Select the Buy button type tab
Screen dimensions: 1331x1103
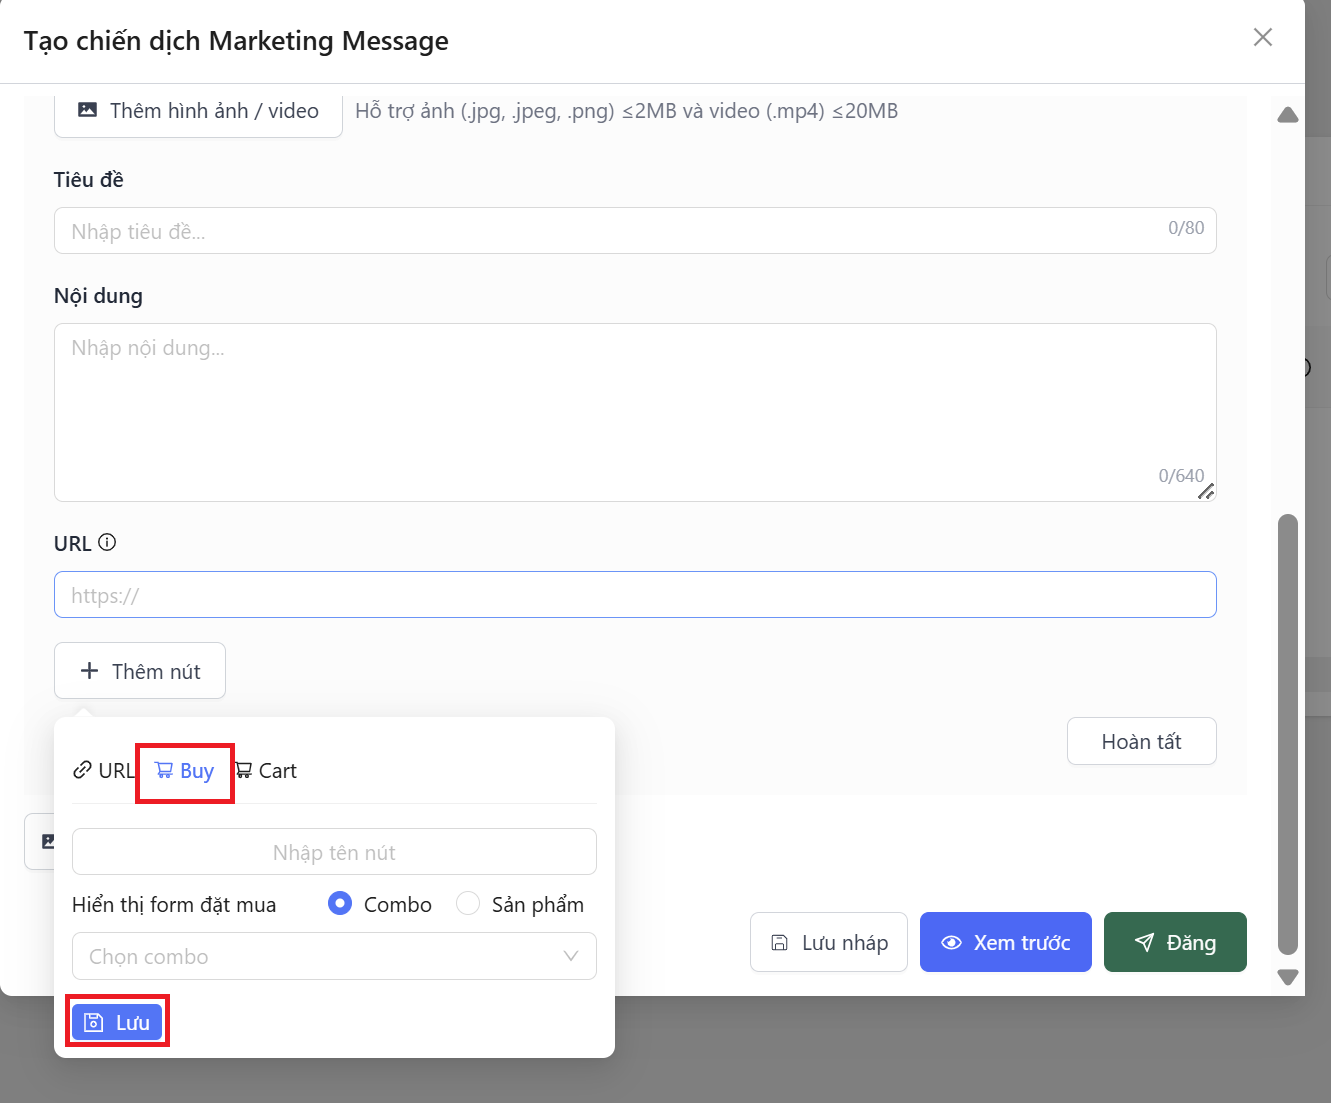tap(185, 771)
